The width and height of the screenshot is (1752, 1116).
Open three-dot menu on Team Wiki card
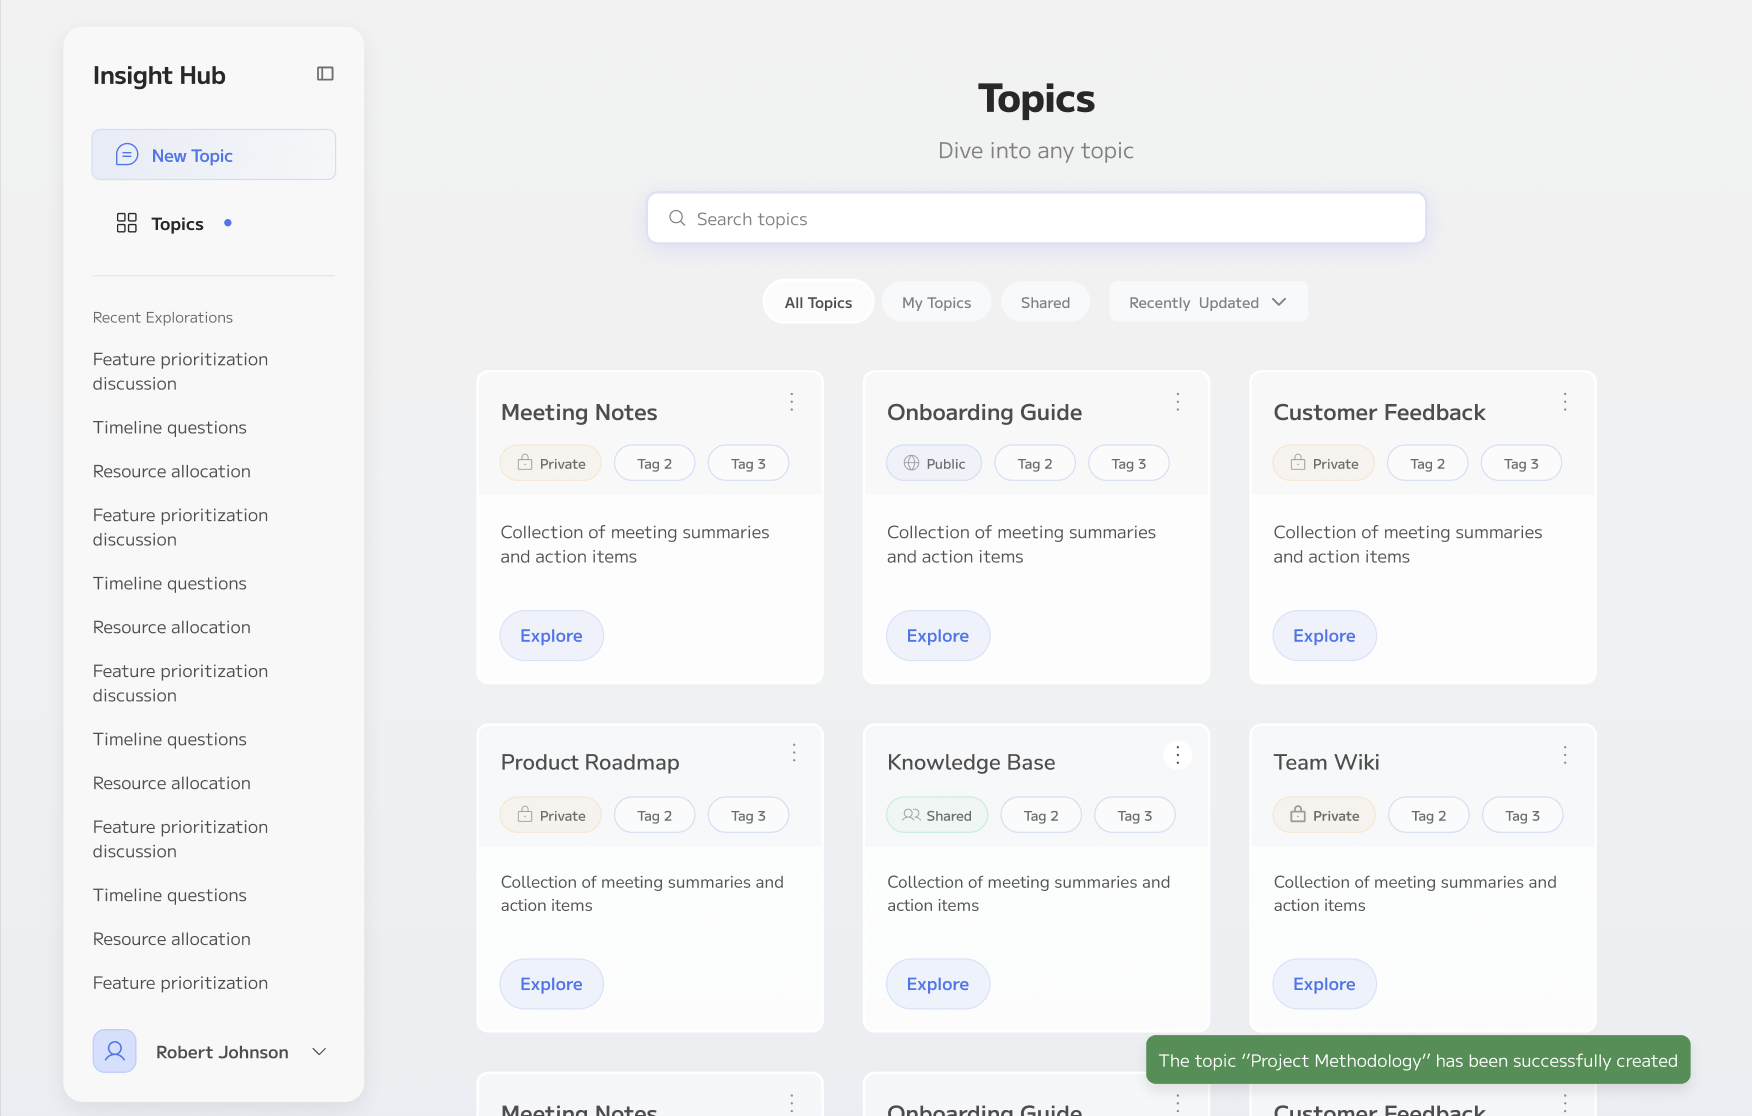pos(1565,755)
